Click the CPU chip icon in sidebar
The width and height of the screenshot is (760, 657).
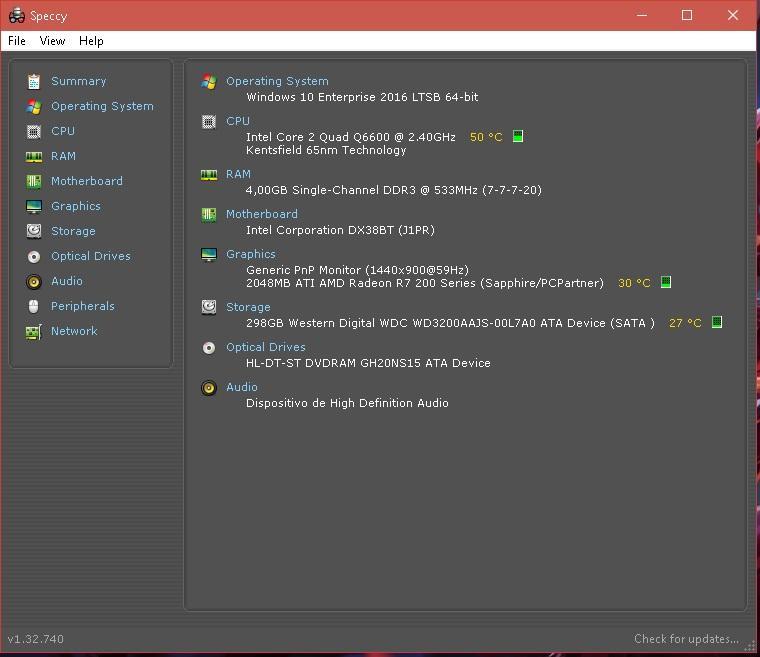pyautogui.click(x=33, y=131)
